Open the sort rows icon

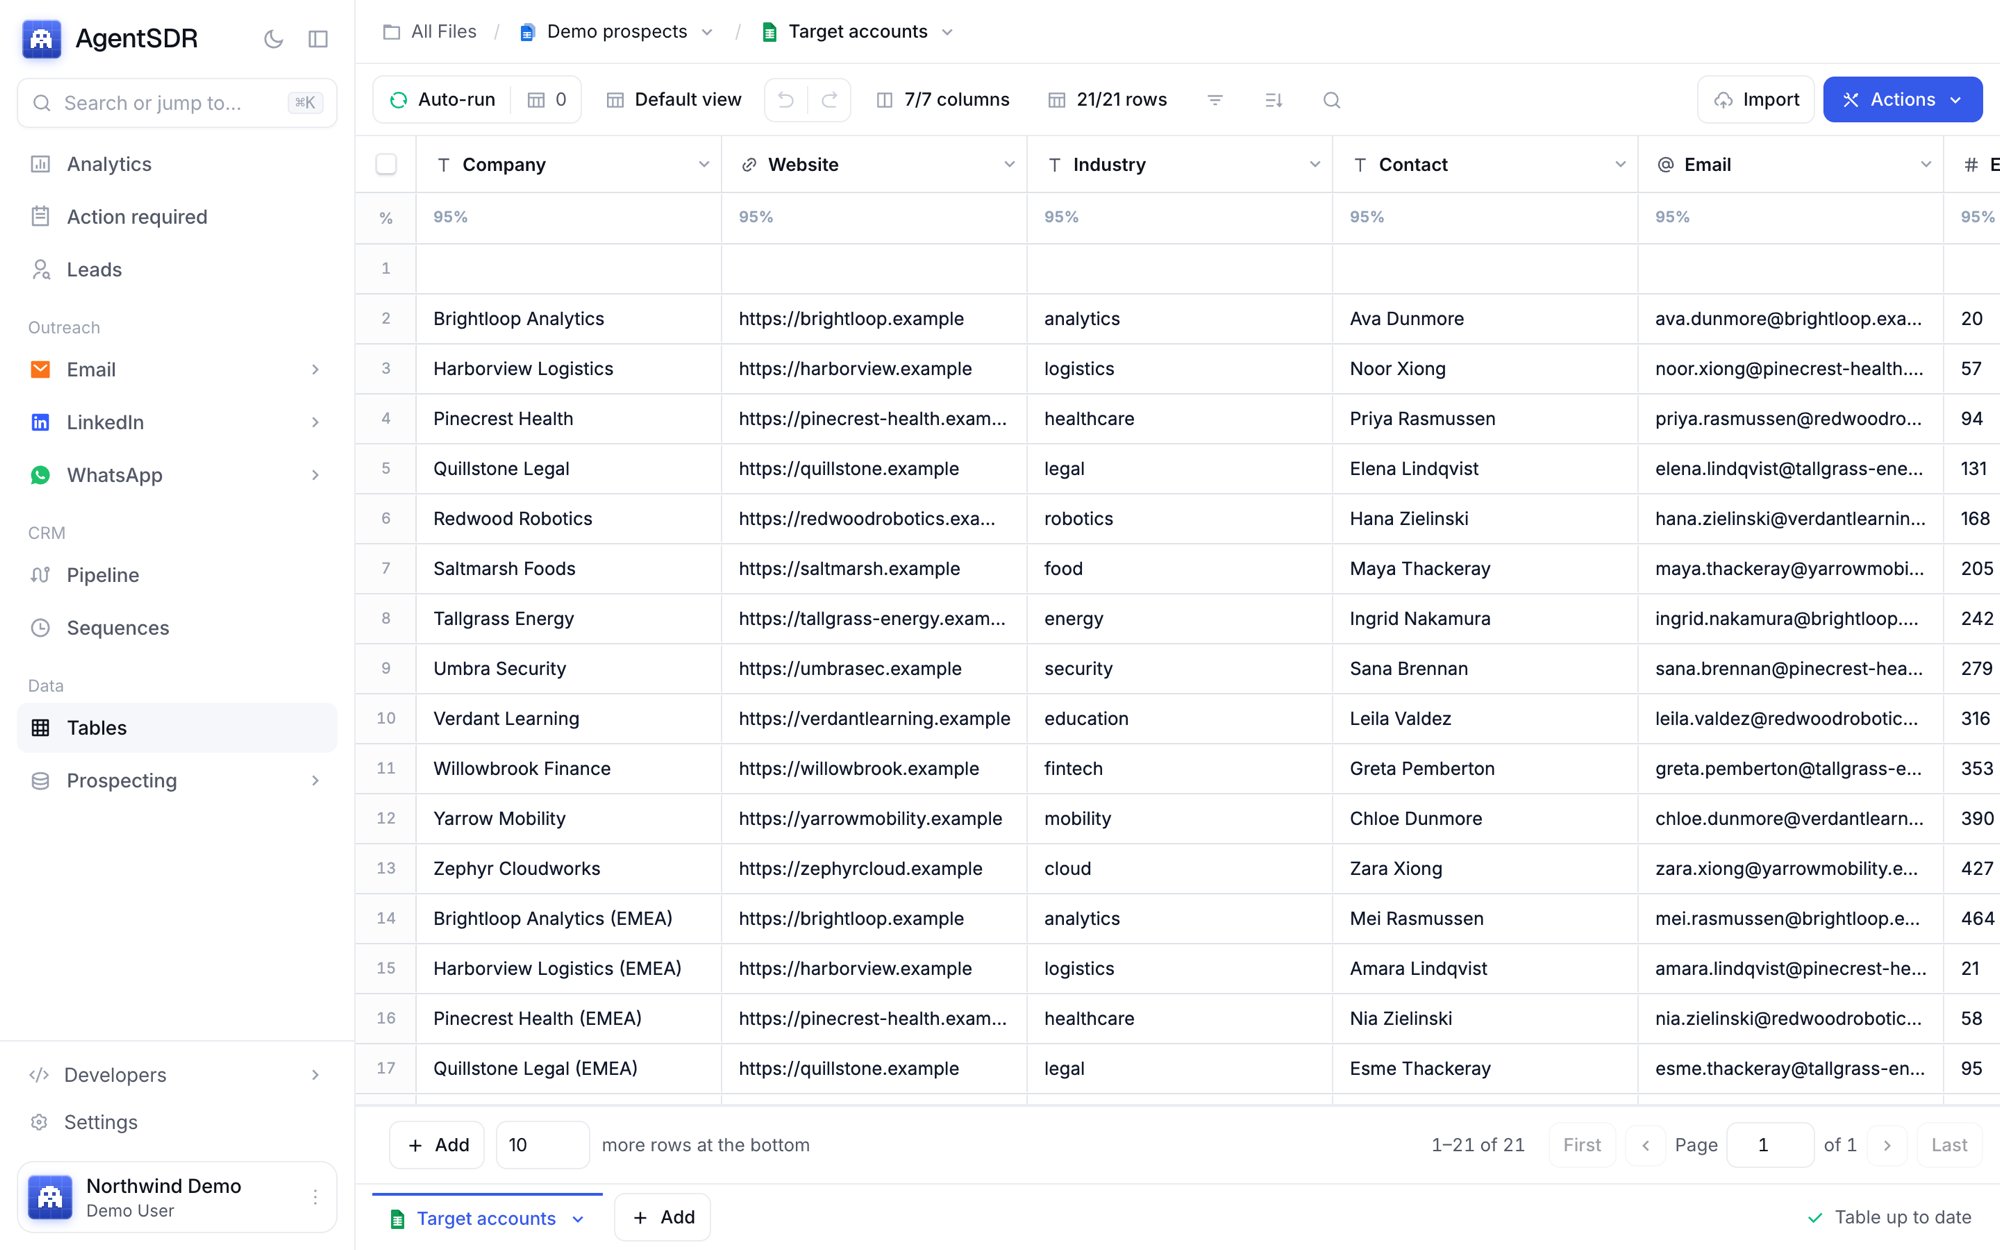(1273, 100)
